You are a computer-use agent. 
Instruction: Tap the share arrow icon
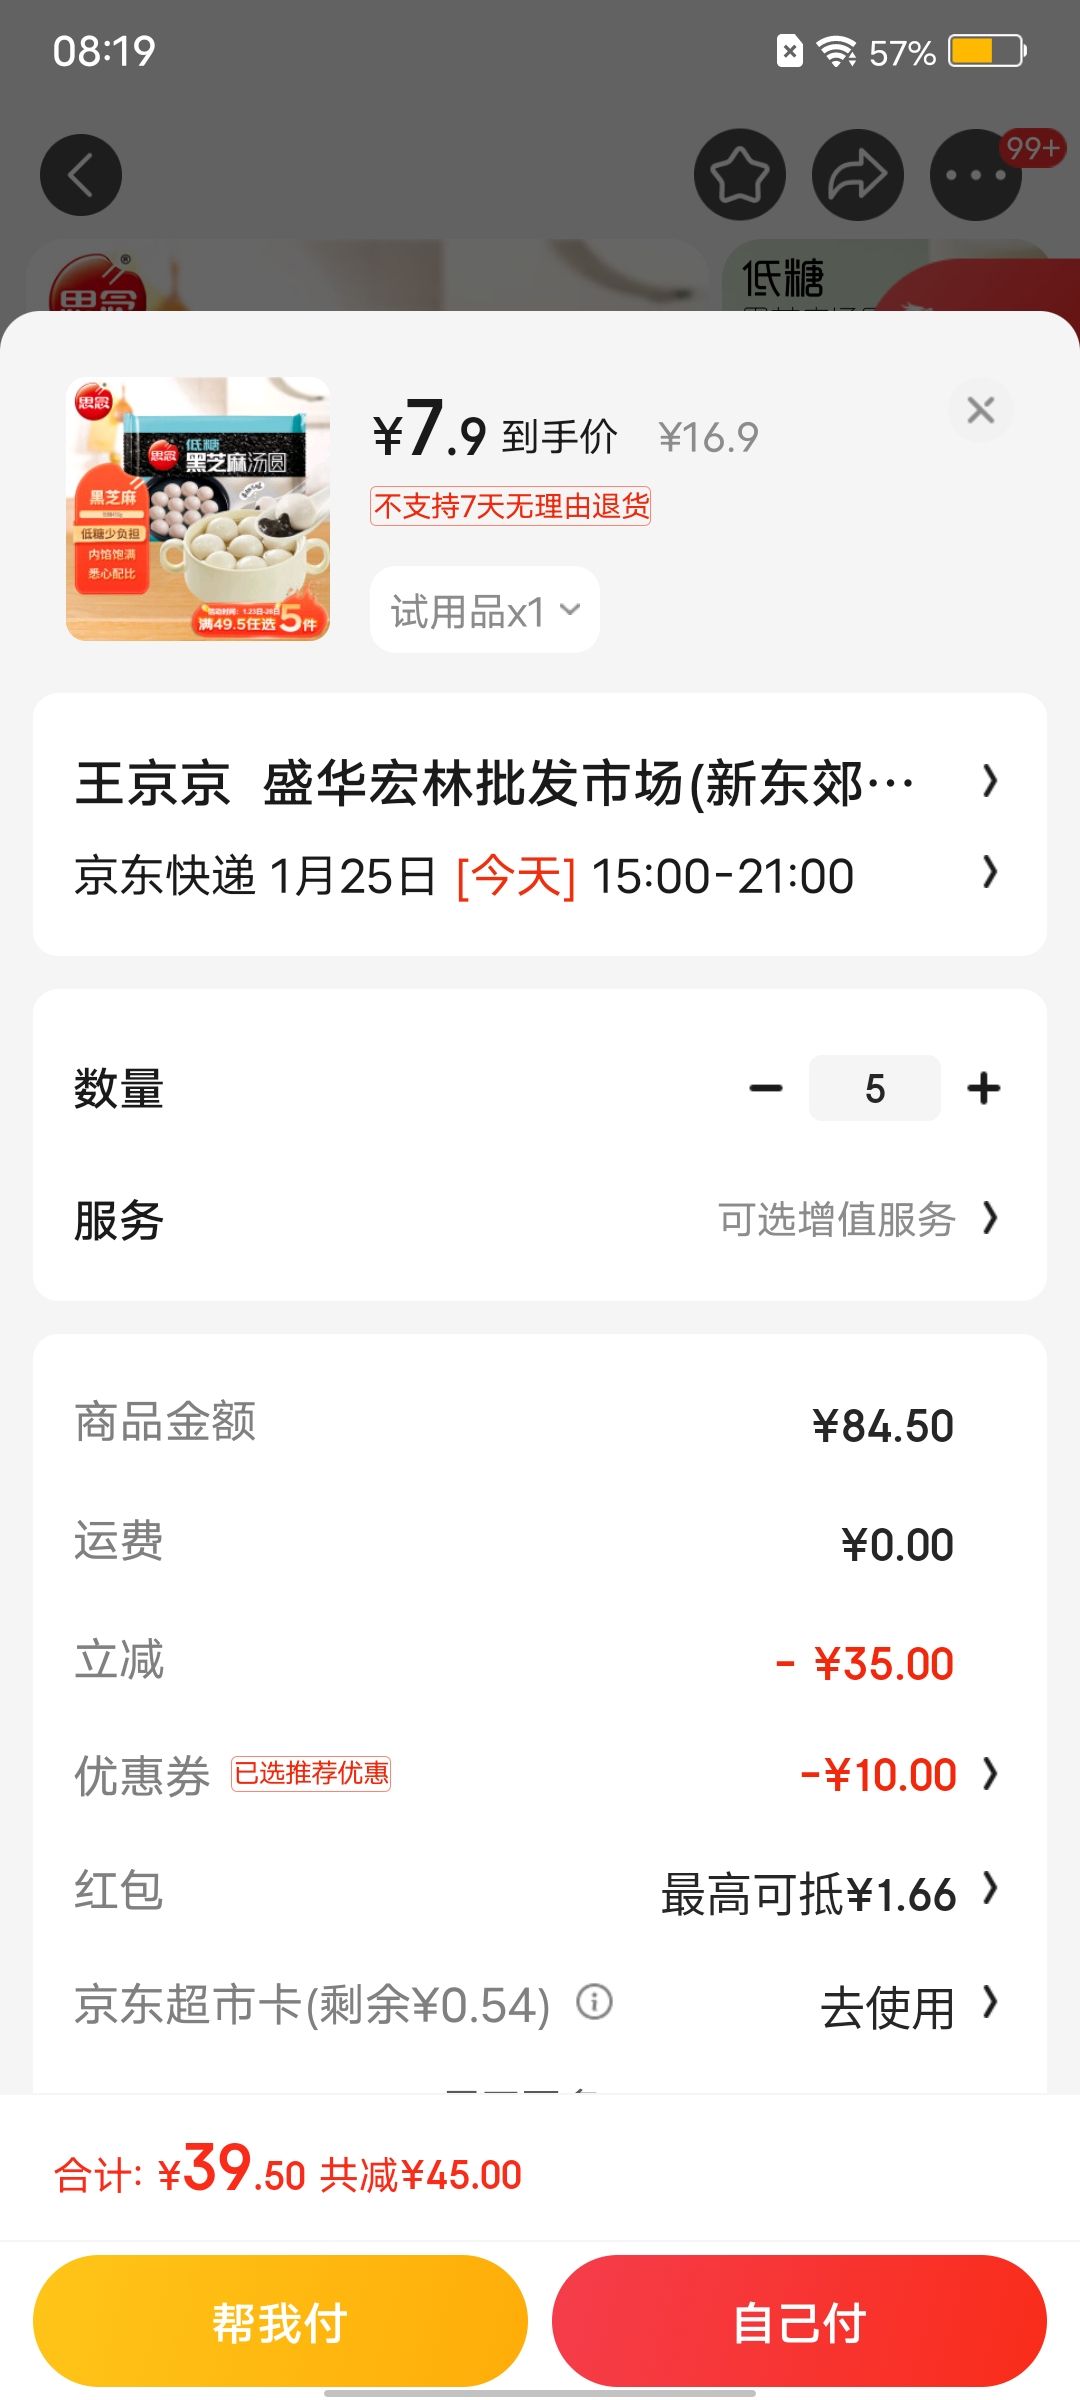coord(858,175)
